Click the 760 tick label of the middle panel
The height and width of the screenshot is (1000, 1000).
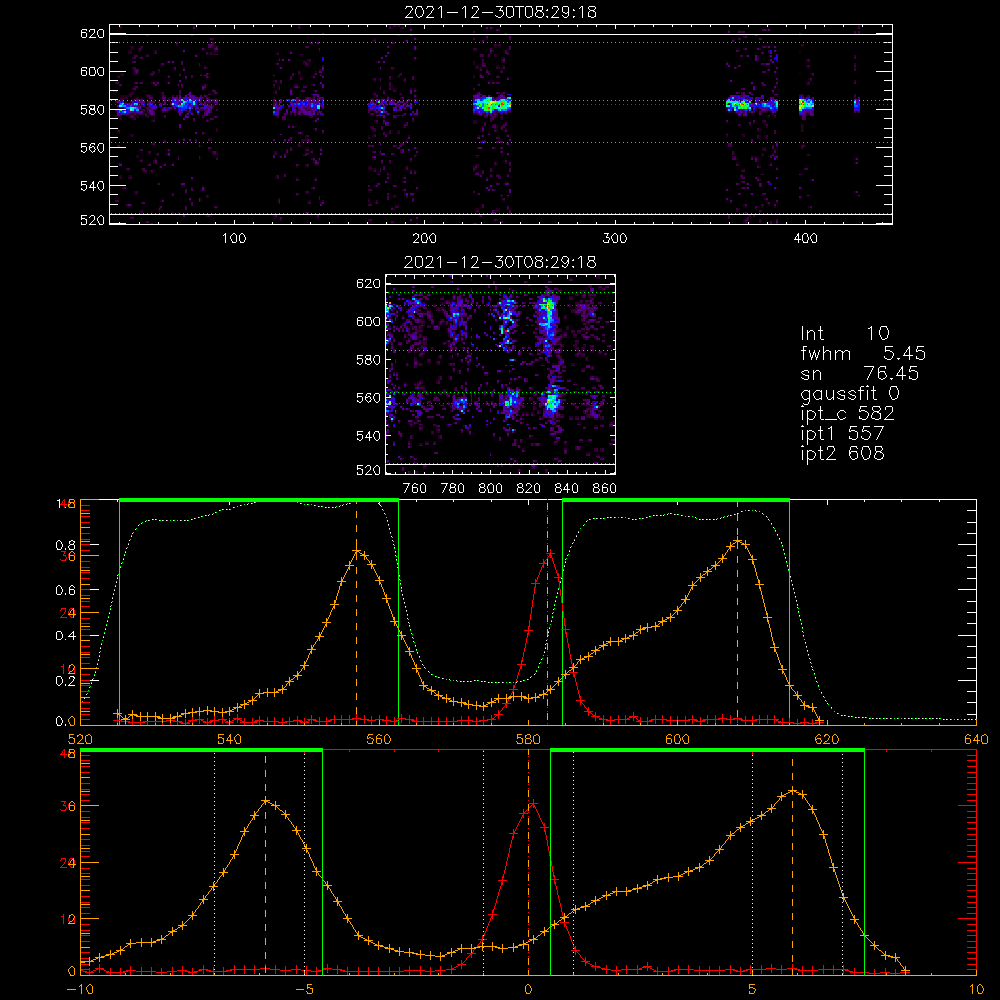click(415, 489)
